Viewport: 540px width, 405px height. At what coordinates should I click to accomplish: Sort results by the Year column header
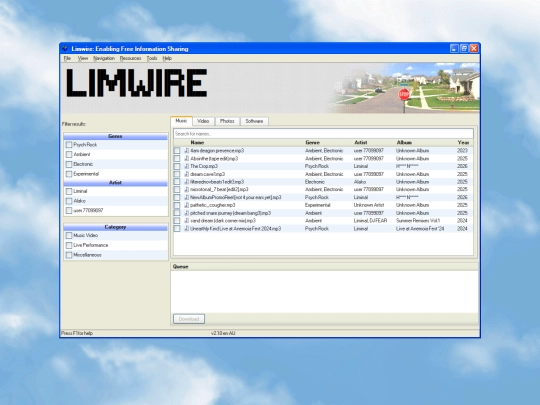[x=463, y=142]
